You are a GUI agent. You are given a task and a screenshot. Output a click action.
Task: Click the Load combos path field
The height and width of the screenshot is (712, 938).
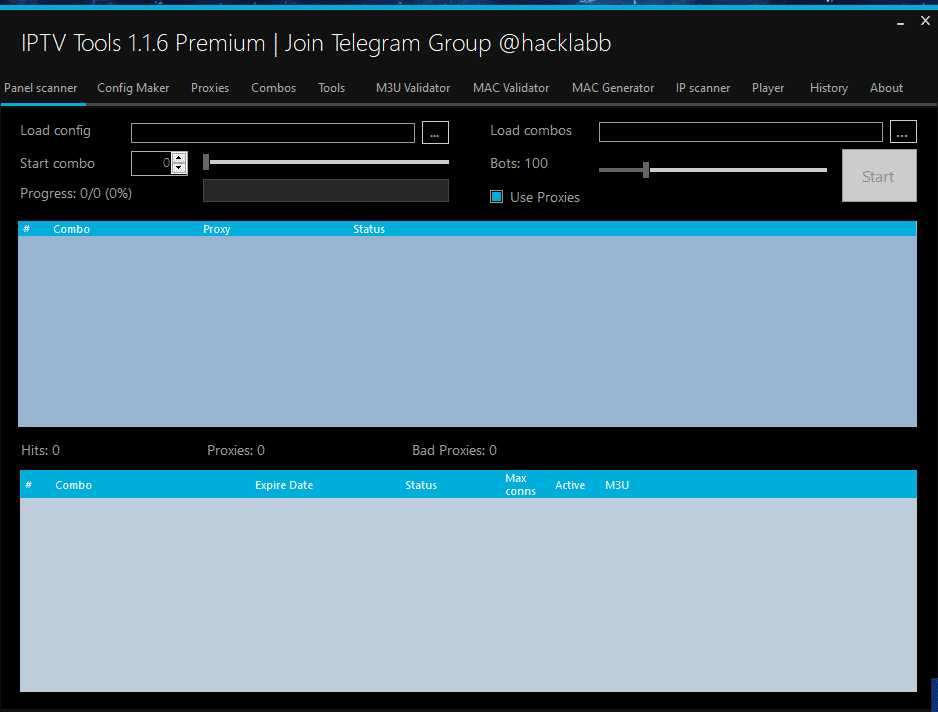click(740, 132)
